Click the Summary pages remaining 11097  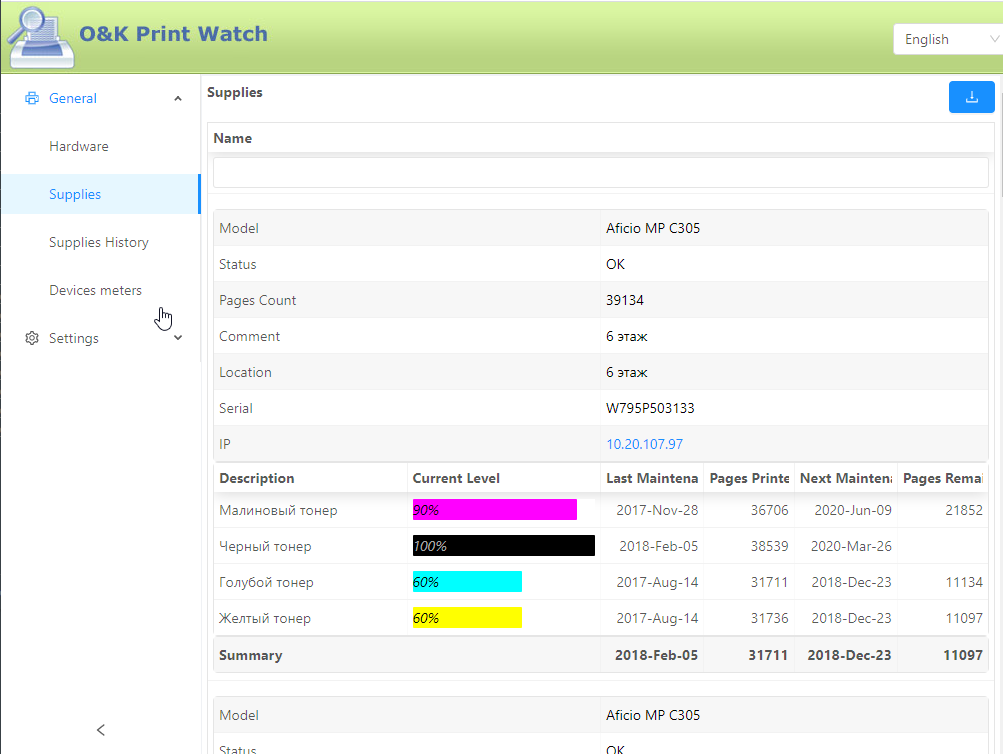(x=963, y=655)
